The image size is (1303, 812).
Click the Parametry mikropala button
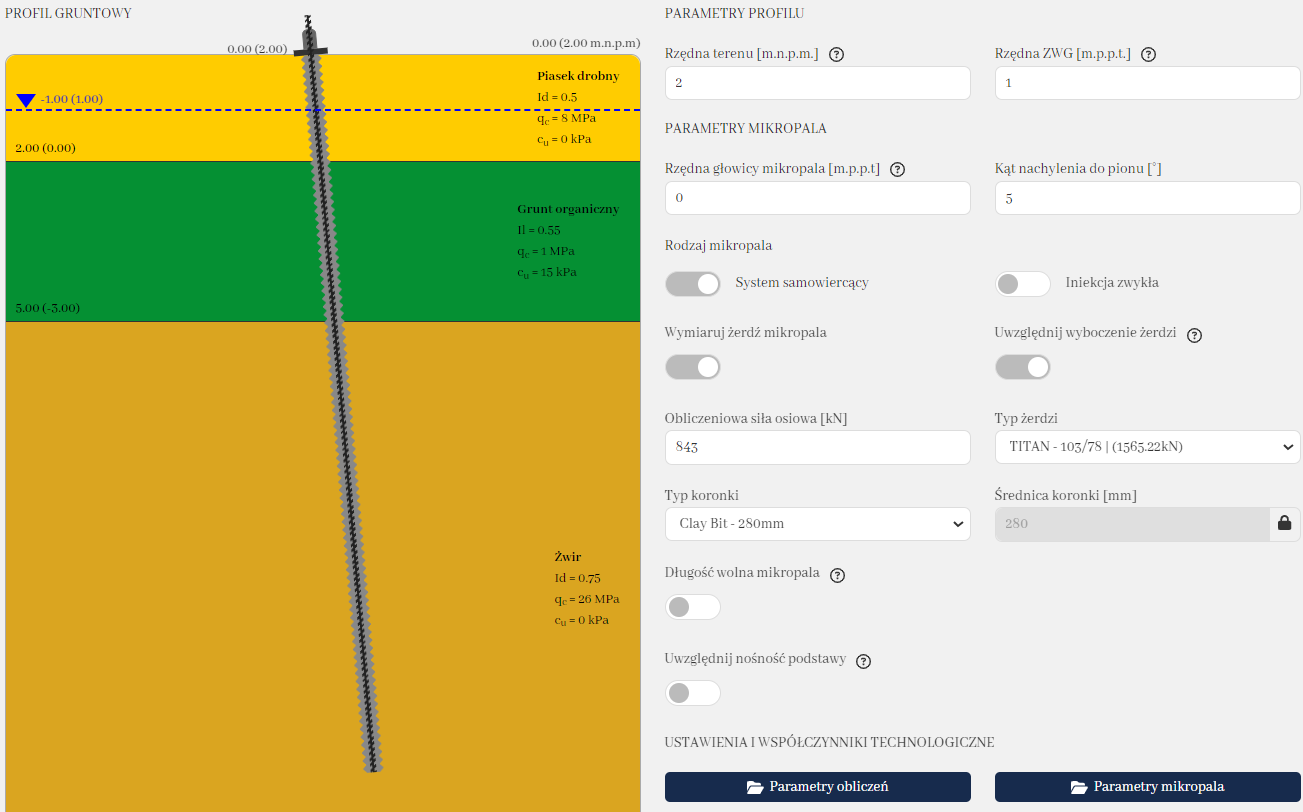[x=1147, y=787]
